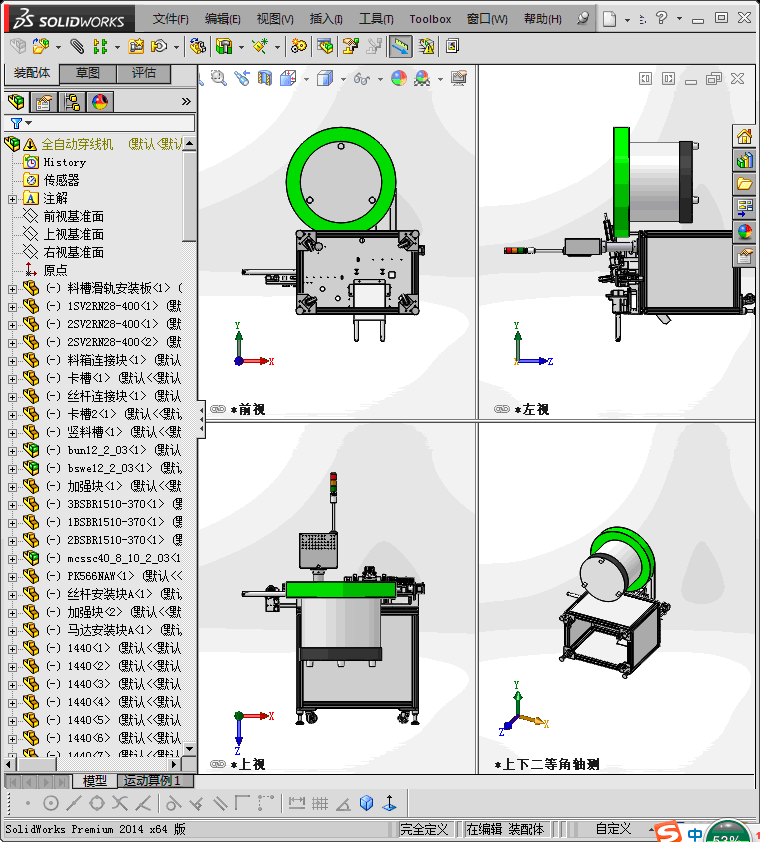Expand the 注解 annotations node

tap(12, 199)
